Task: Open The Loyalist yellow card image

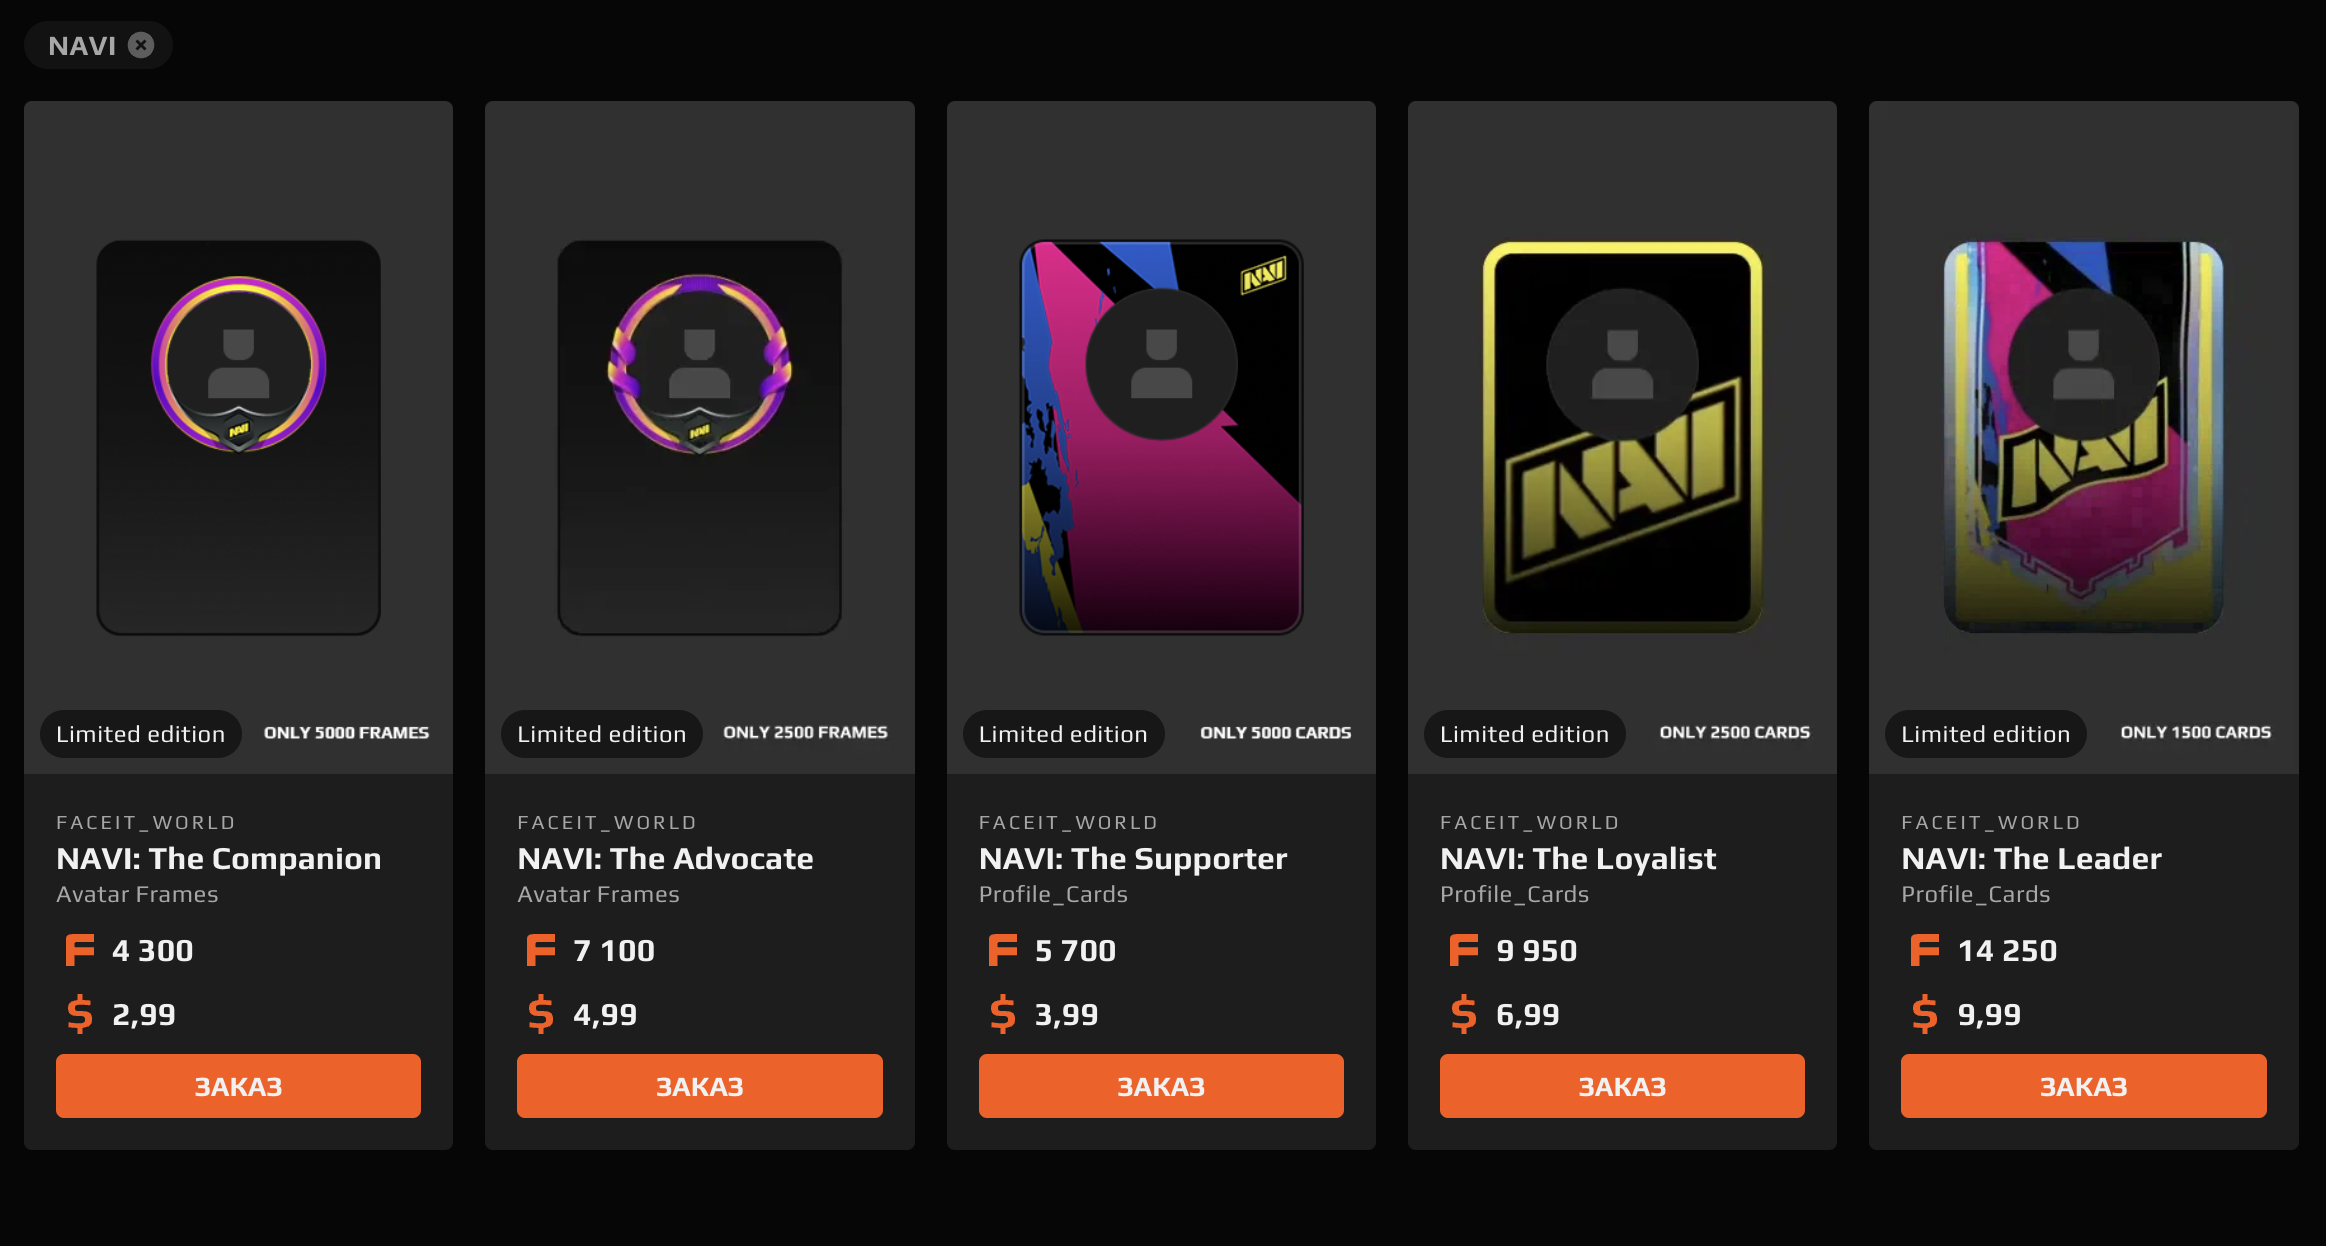Action: pos(1622,437)
